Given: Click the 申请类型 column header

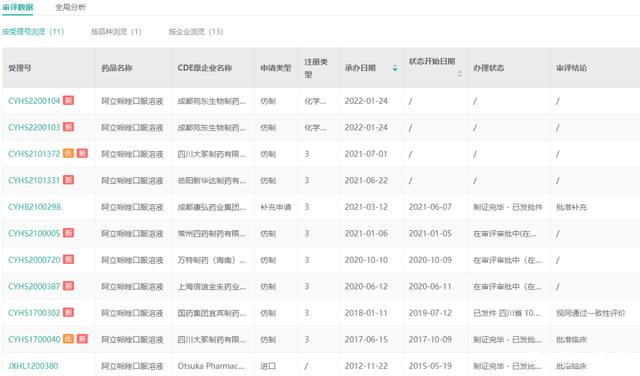Looking at the screenshot, I should click(x=276, y=68).
